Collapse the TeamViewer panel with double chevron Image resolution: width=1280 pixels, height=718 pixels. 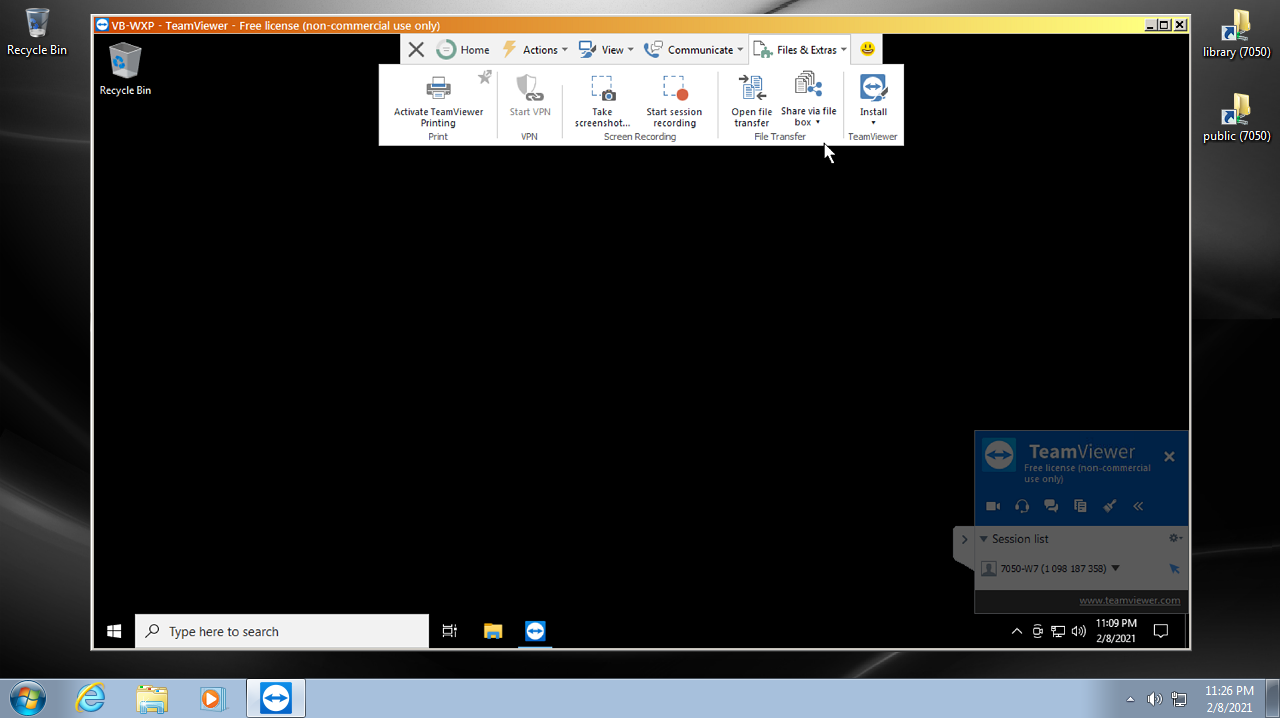pos(1138,506)
